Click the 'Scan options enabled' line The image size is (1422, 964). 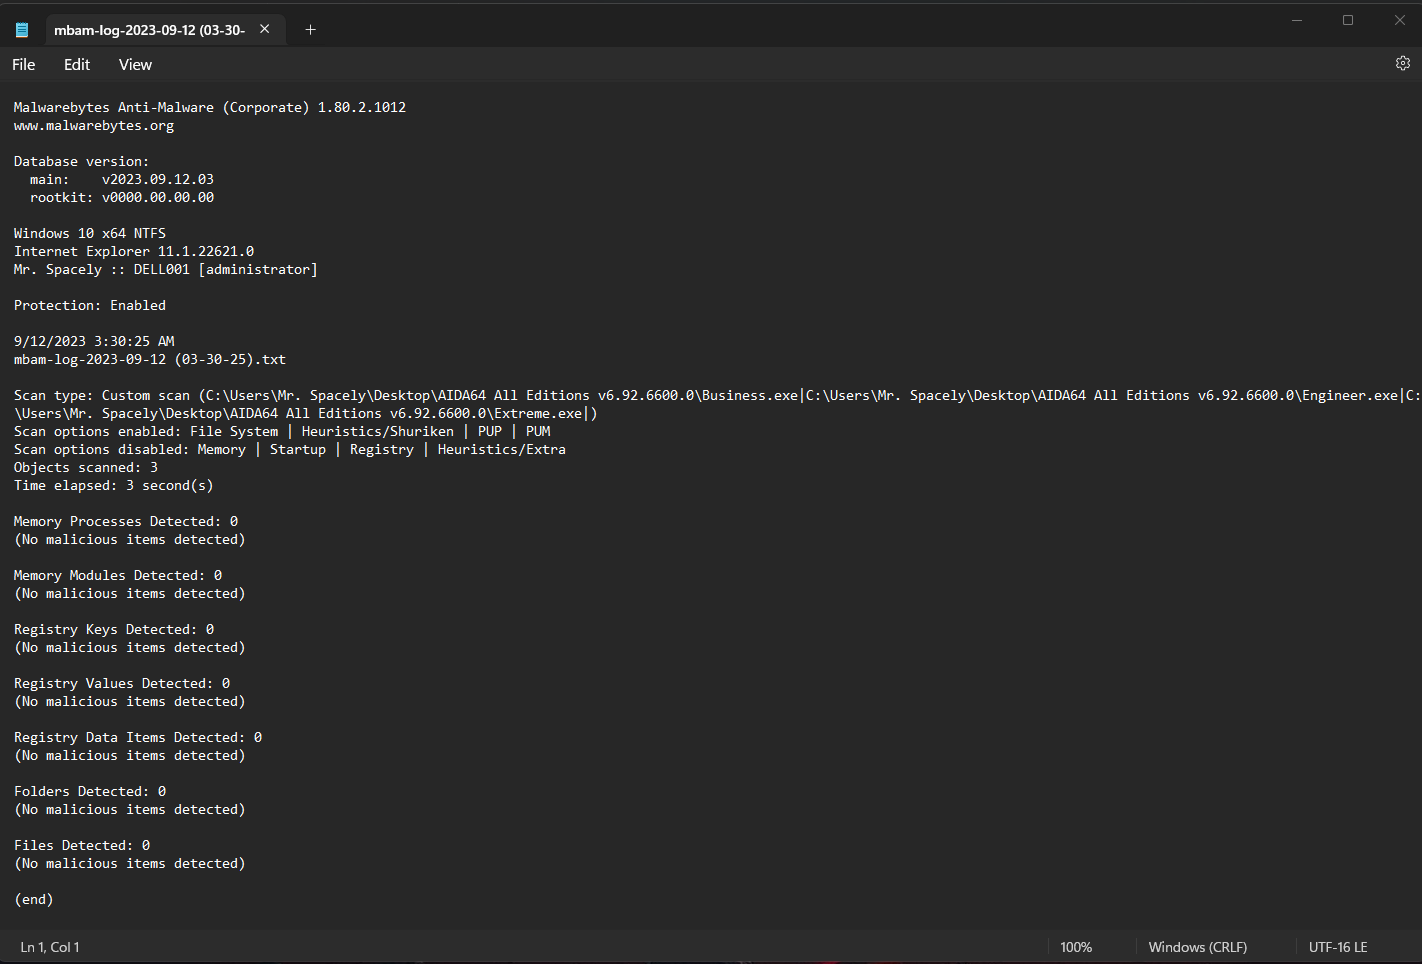point(282,431)
